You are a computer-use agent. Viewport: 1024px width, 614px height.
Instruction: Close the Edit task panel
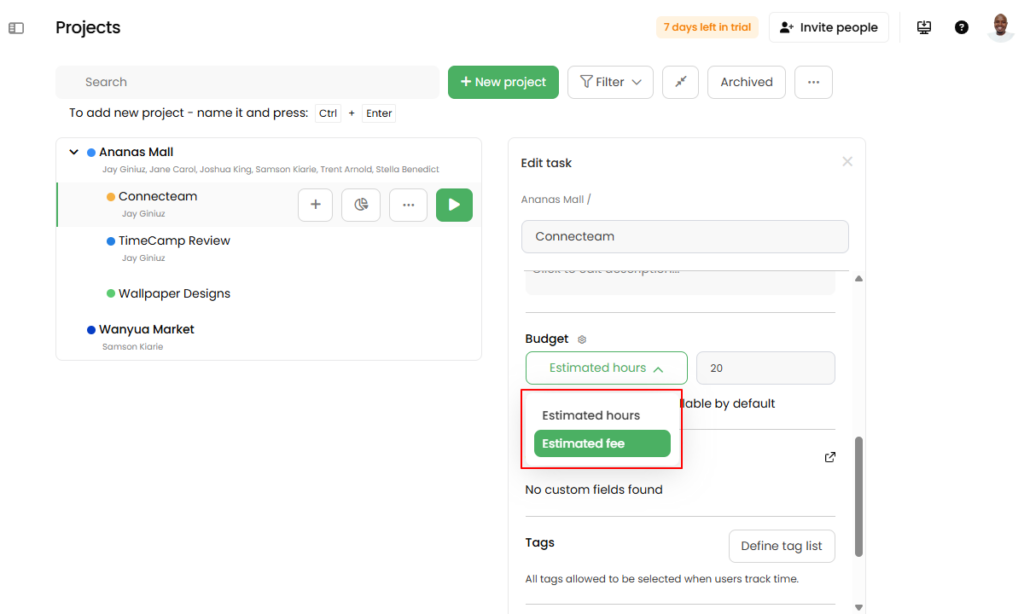(847, 161)
